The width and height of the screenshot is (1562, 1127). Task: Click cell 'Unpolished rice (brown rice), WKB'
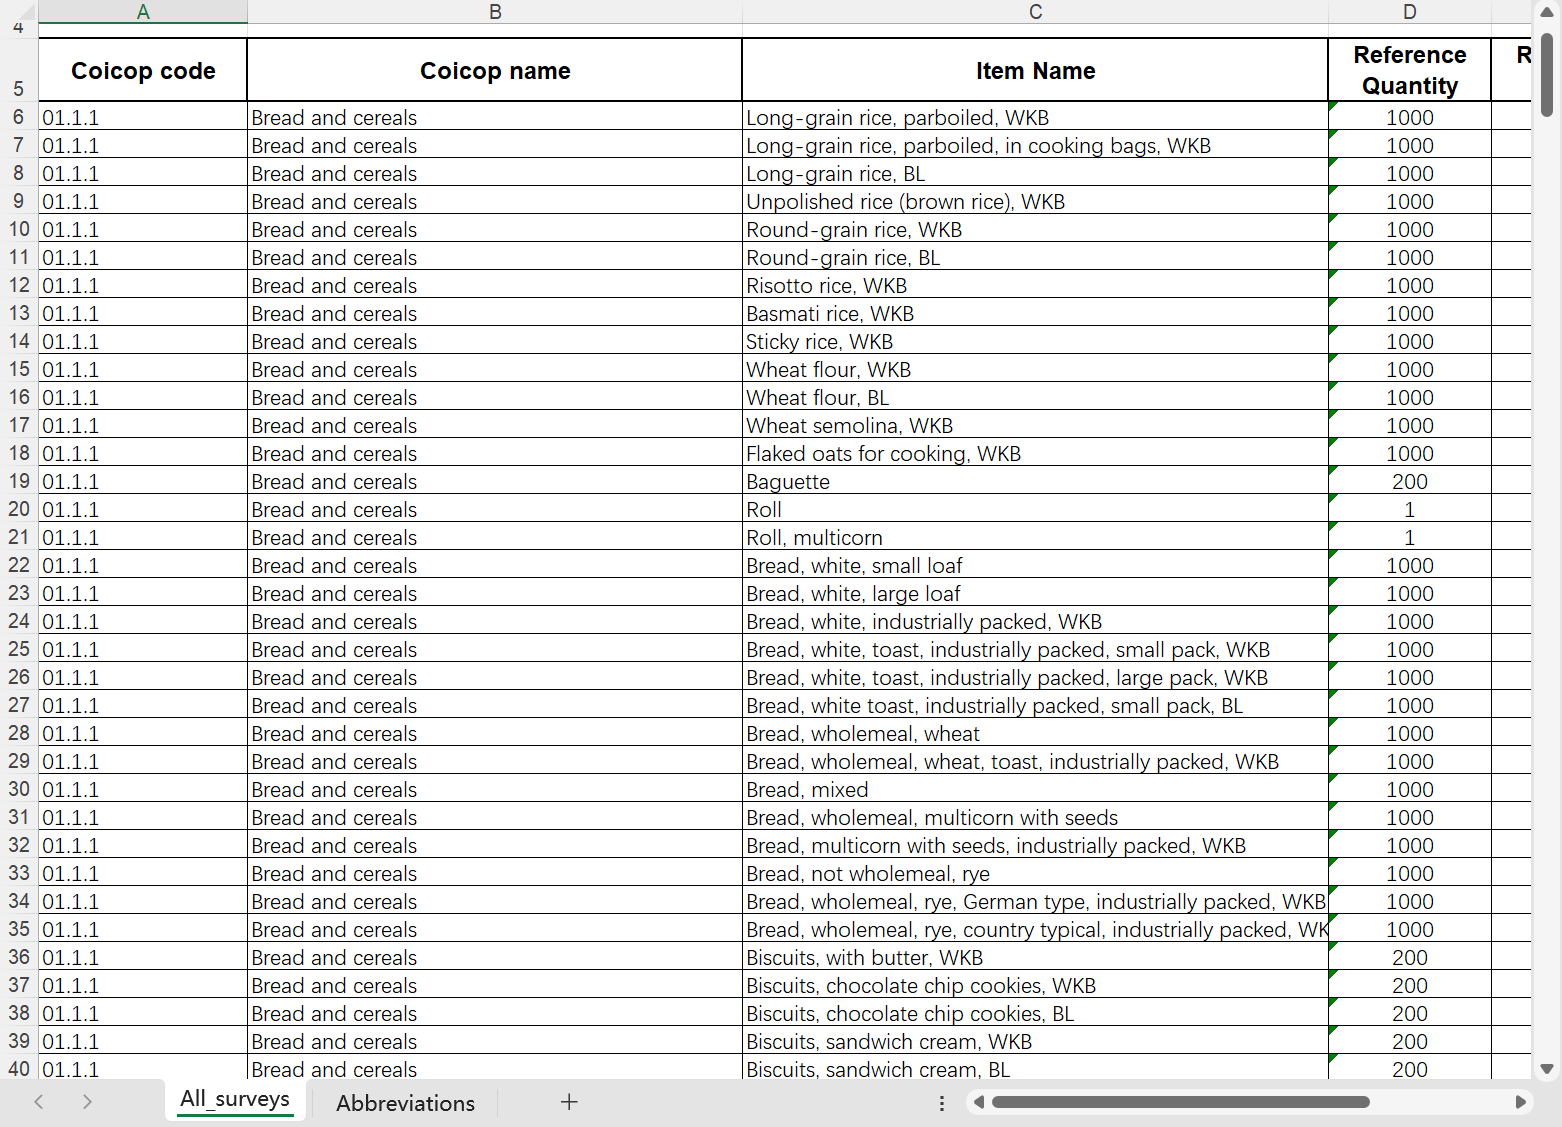(1035, 201)
